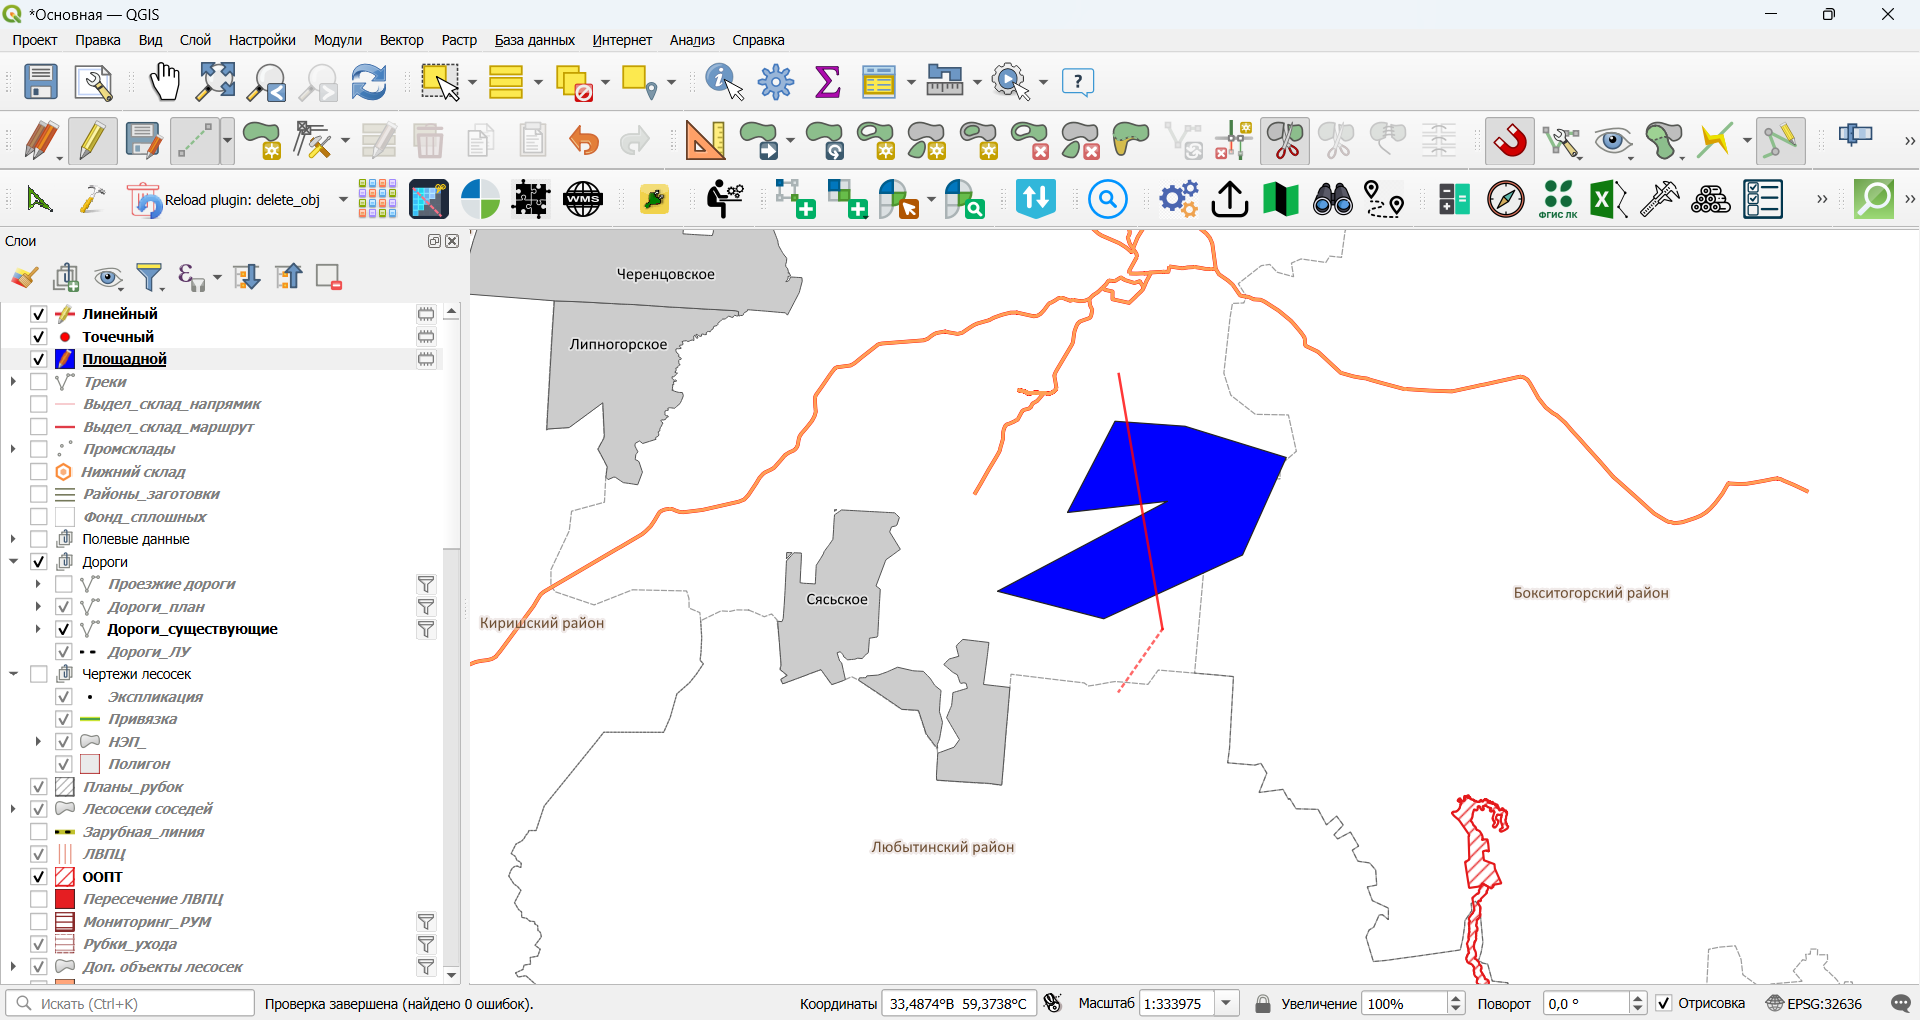Open the Вектор menu
The width and height of the screenshot is (1920, 1020).
pyautogui.click(x=401, y=40)
